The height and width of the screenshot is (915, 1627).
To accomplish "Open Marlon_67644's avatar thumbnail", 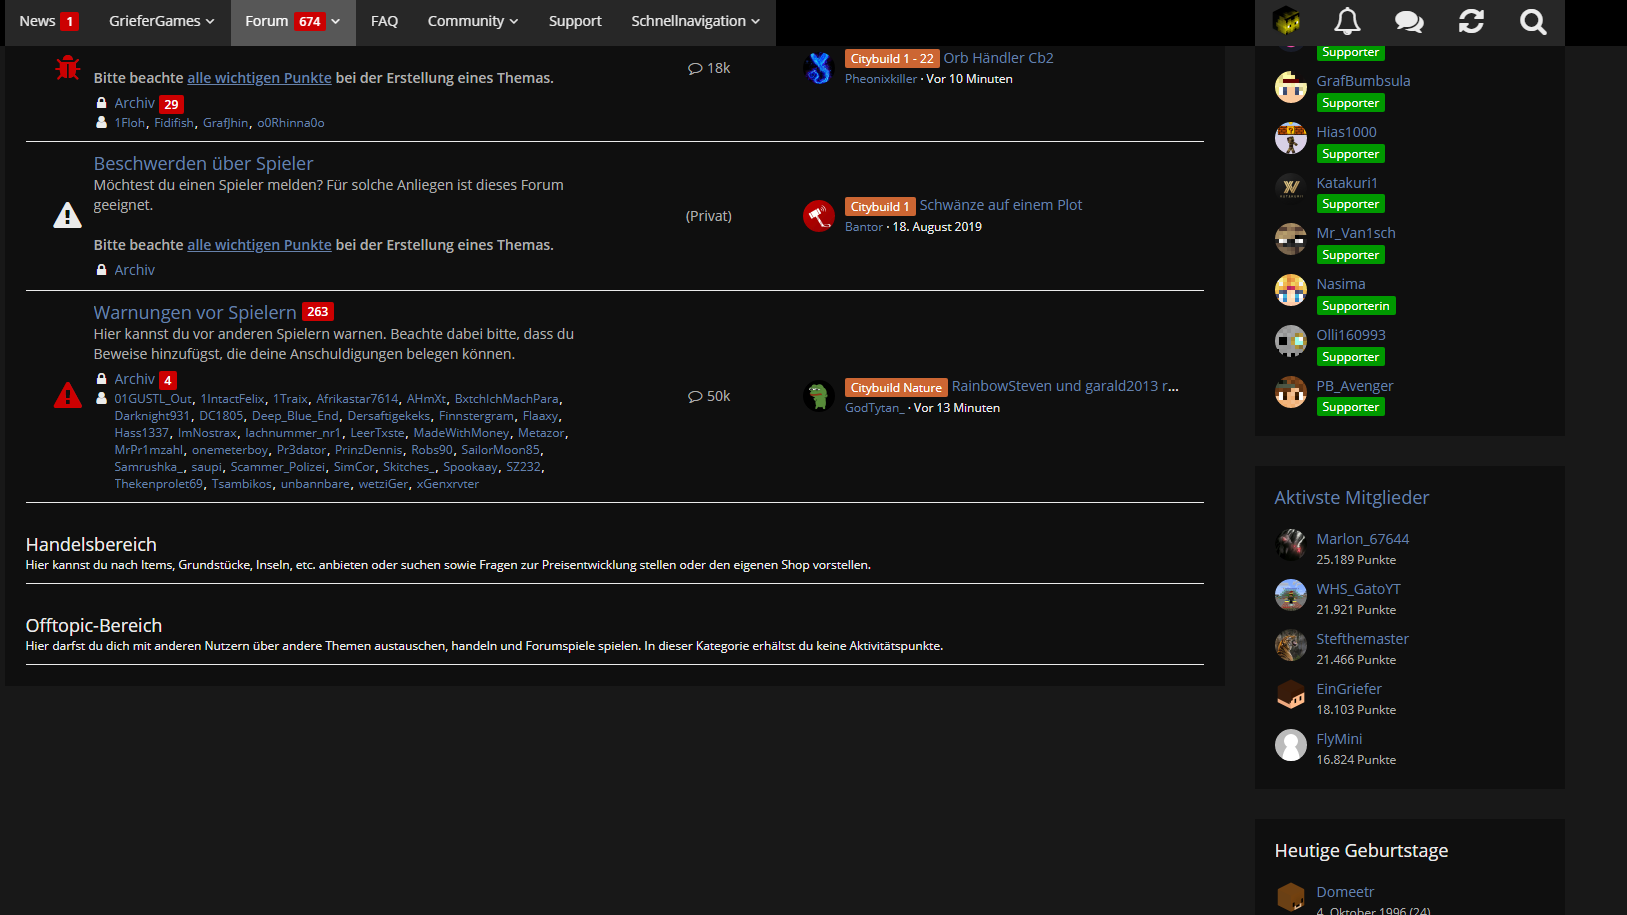I will (x=1291, y=544).
